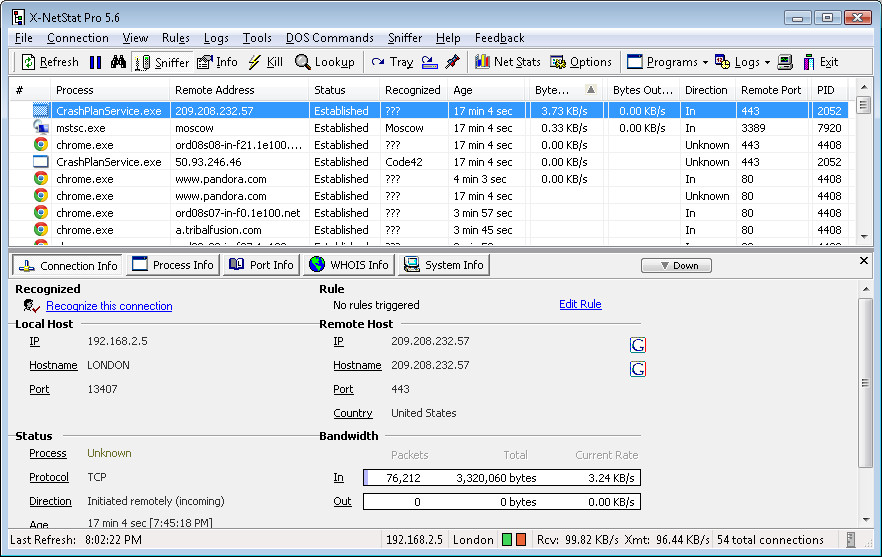Click the Exit toolbar button
This screenshot has width=882, height=557.
pos(821,62)
